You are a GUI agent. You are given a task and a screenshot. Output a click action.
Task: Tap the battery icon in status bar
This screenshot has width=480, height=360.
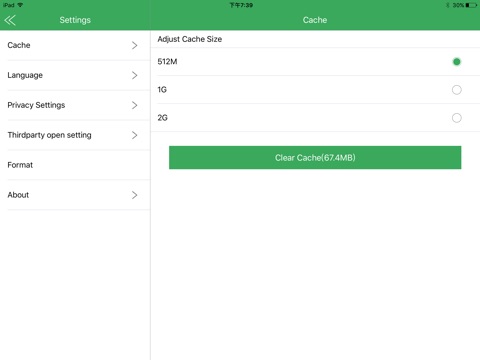click(472, 5)
